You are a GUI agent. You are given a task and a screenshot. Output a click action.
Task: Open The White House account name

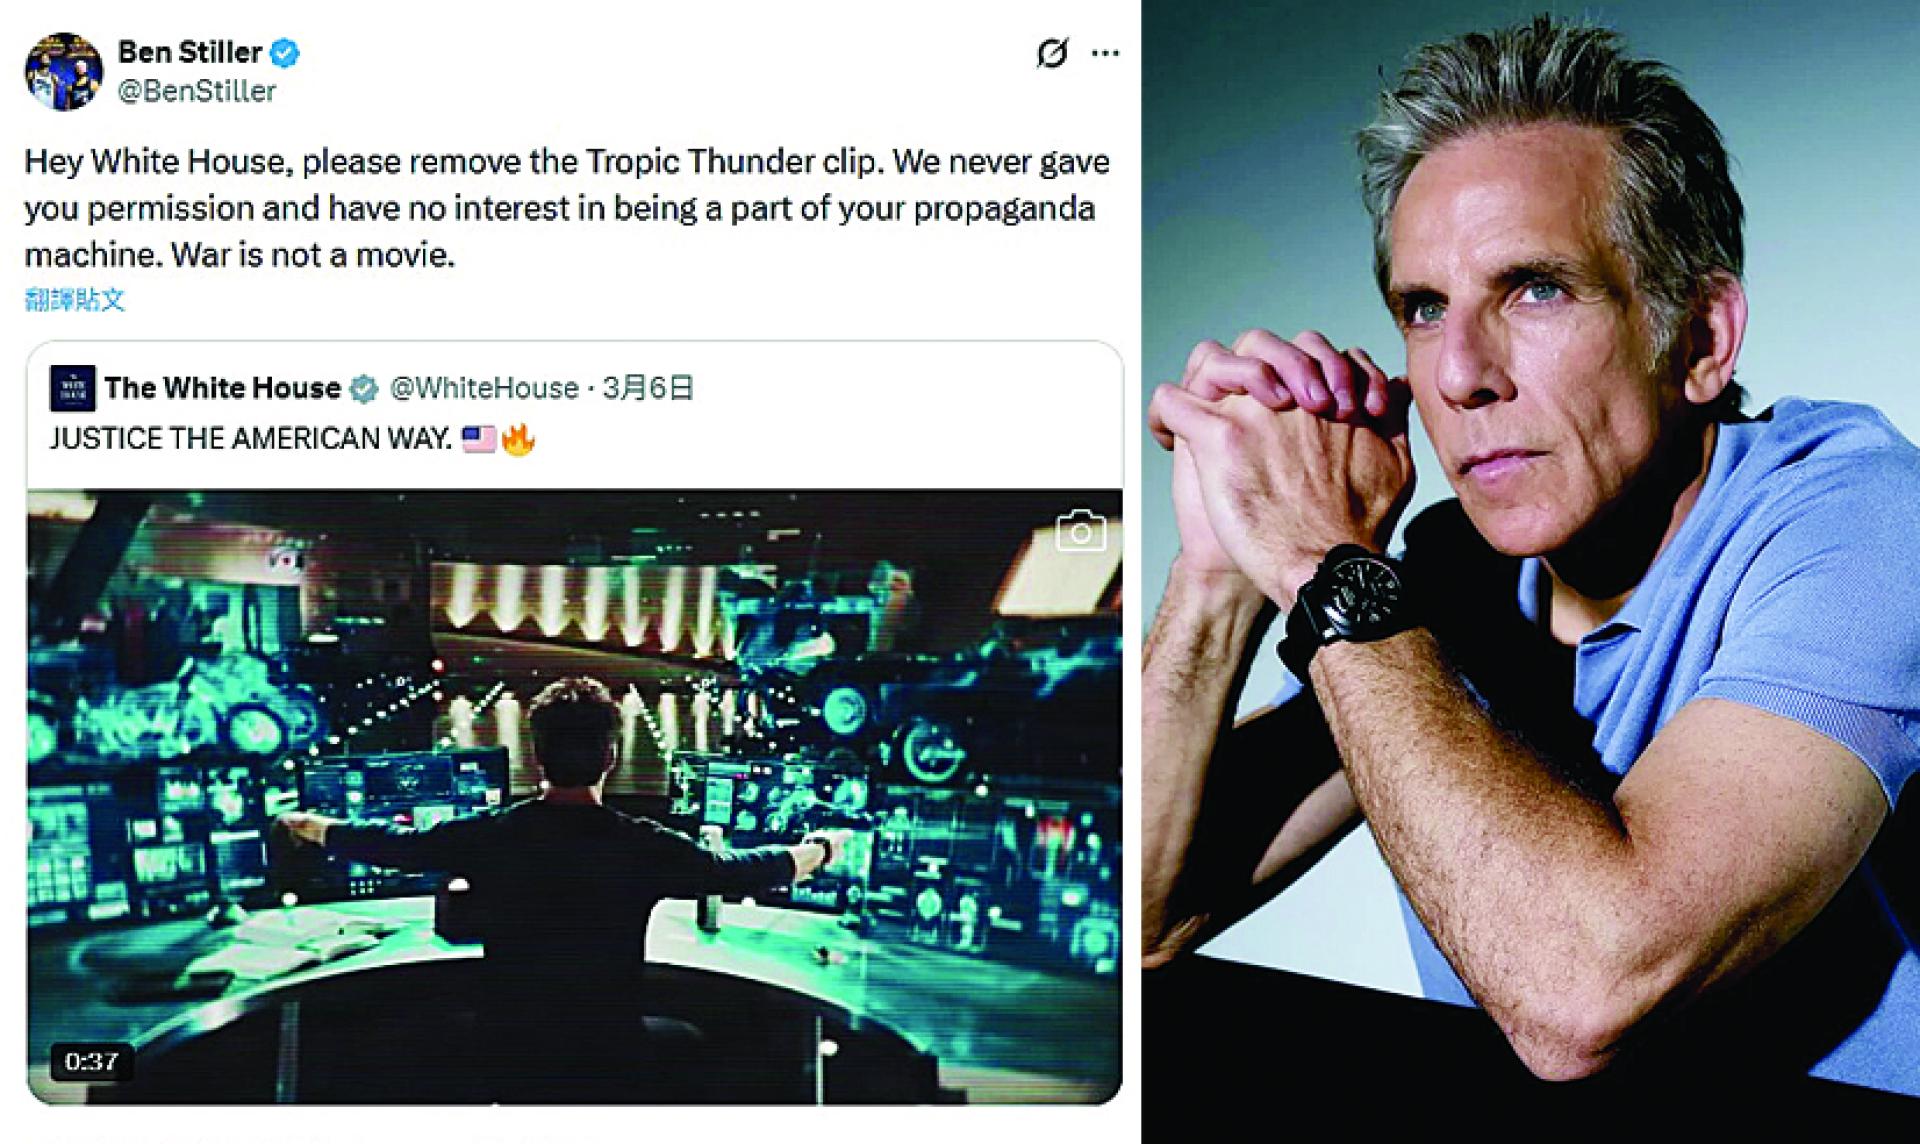pyautogui.click(x=222, y=388)
